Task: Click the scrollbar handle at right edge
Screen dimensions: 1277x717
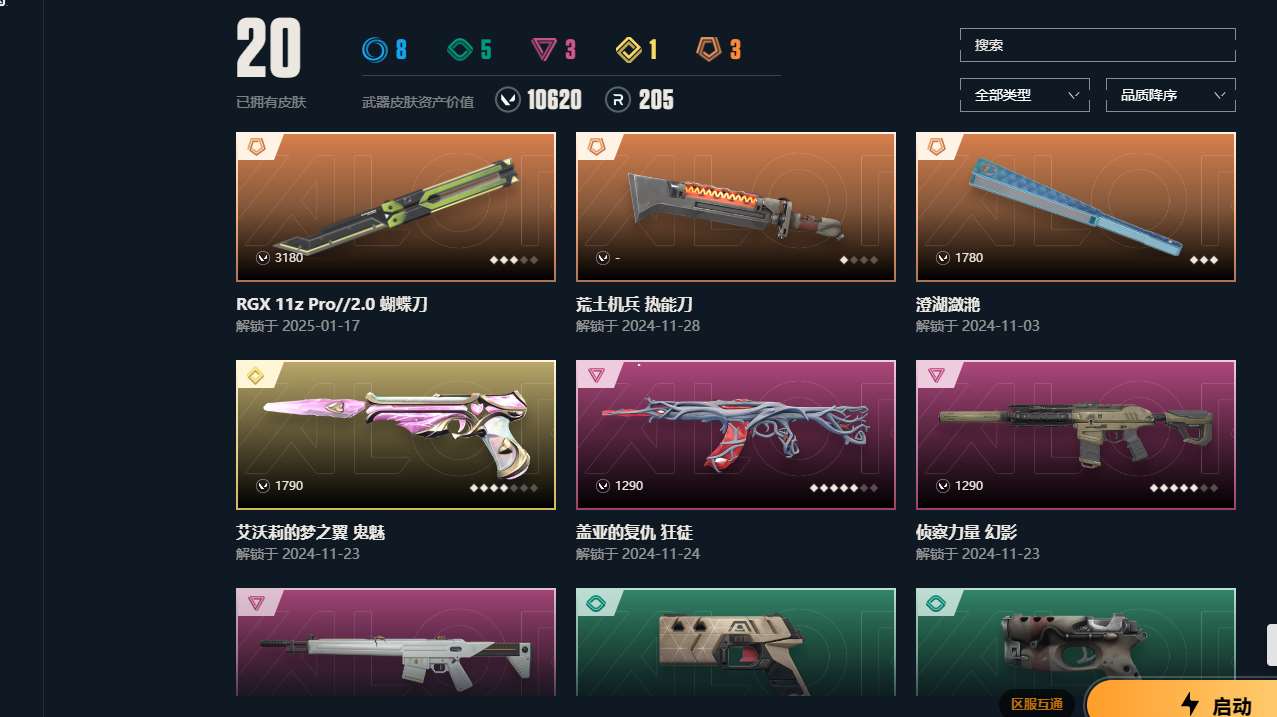Action: 1272,645
